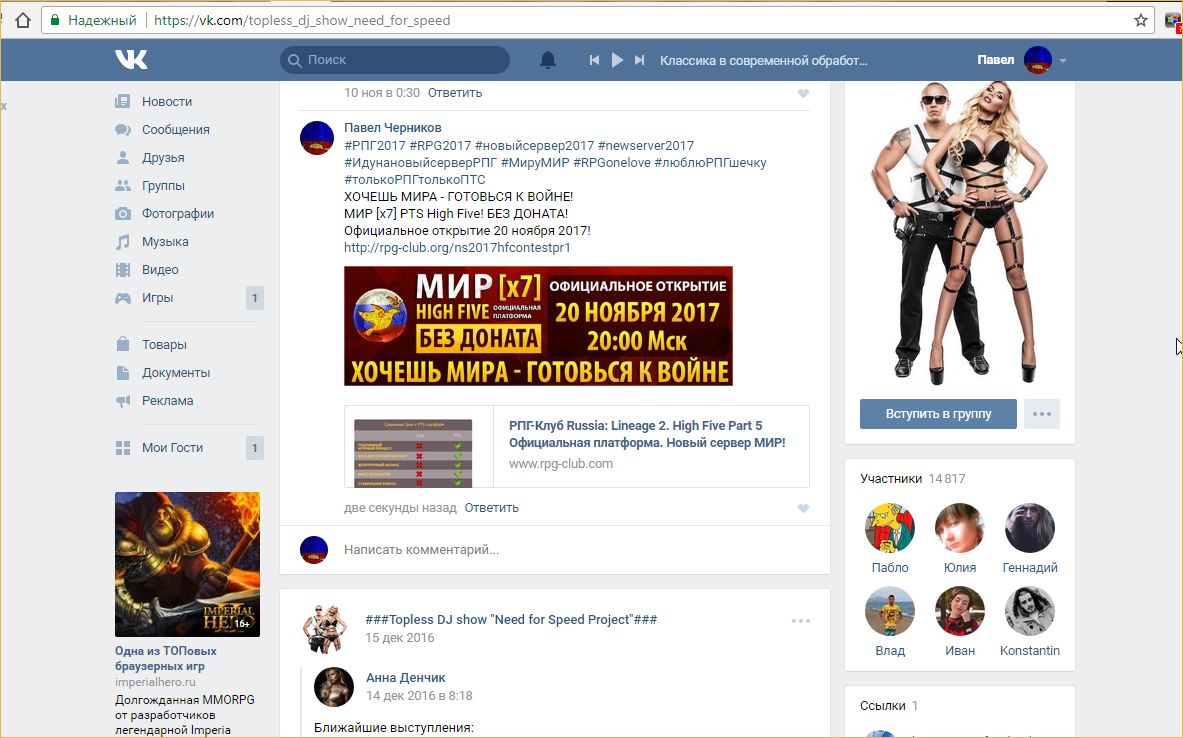Click the Написать комментарий field
The width and height of the screenshot is (1183, 738).
coord(560,549)
